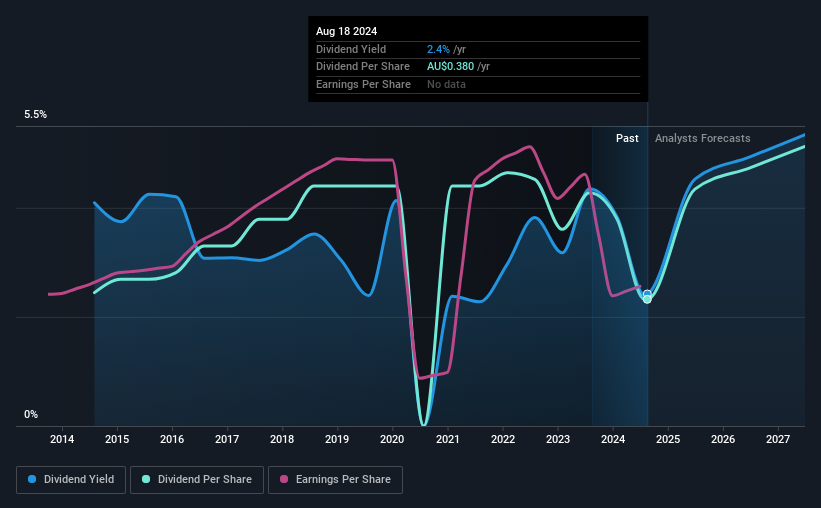Click the Past region label
Viewport: 821px width, 508px height.
[x=627, y=138]
